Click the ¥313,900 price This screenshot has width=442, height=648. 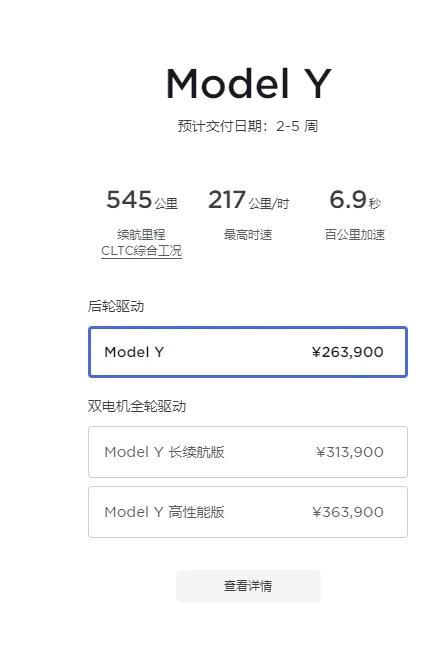tap(349, 452)
